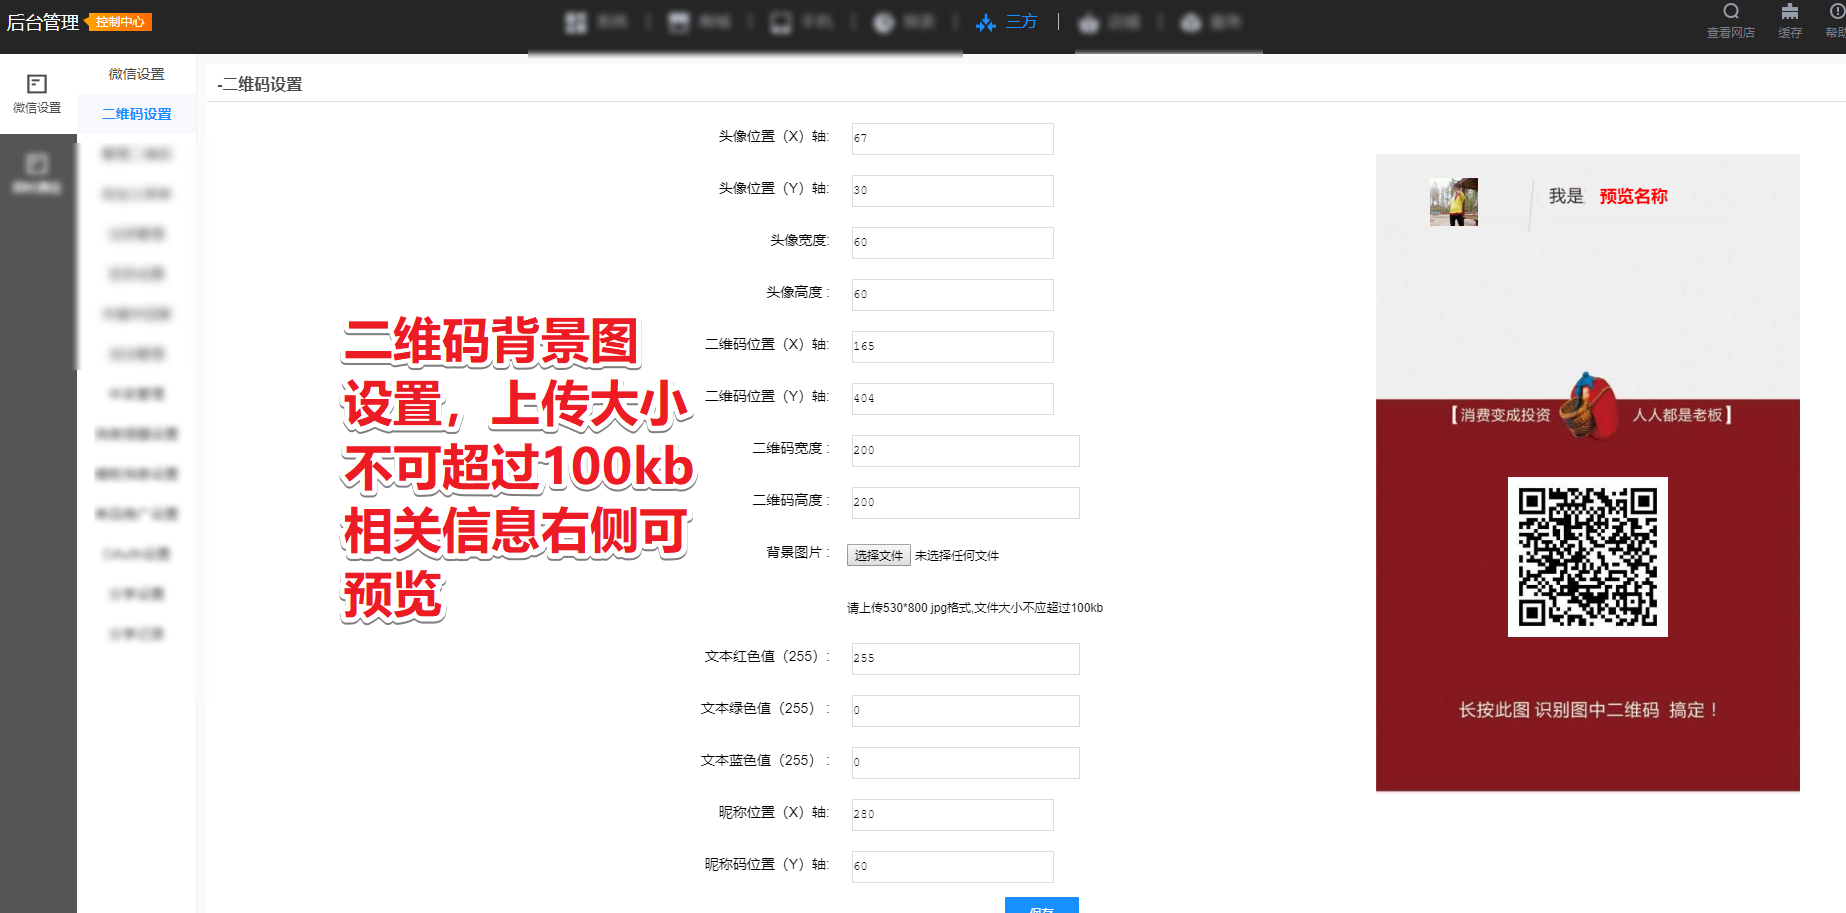This screenshot has width=1846, height=913.
Task: Click the 我是 text in preview
Action: (x=1566, y=196)
